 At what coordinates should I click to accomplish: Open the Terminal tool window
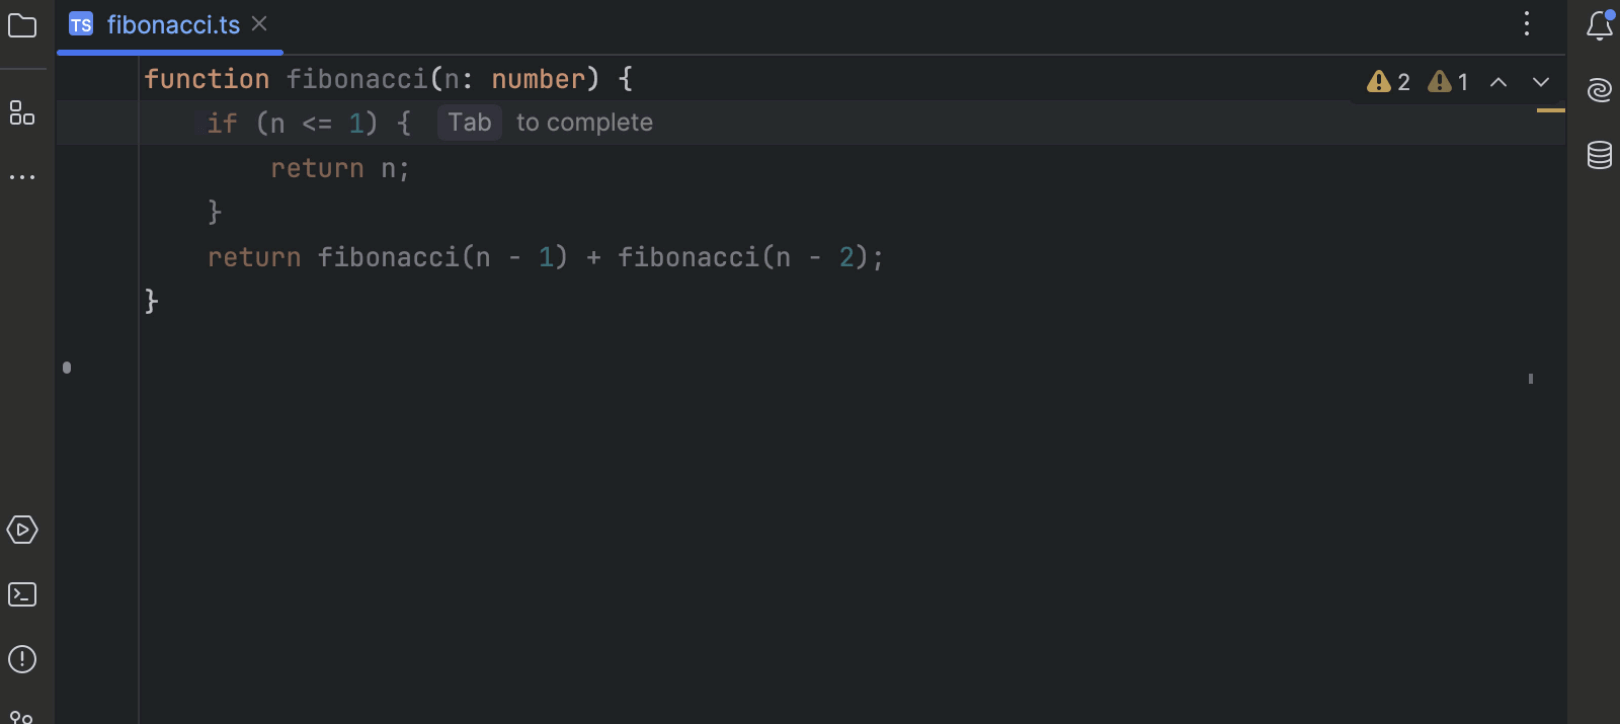[22, 595]
